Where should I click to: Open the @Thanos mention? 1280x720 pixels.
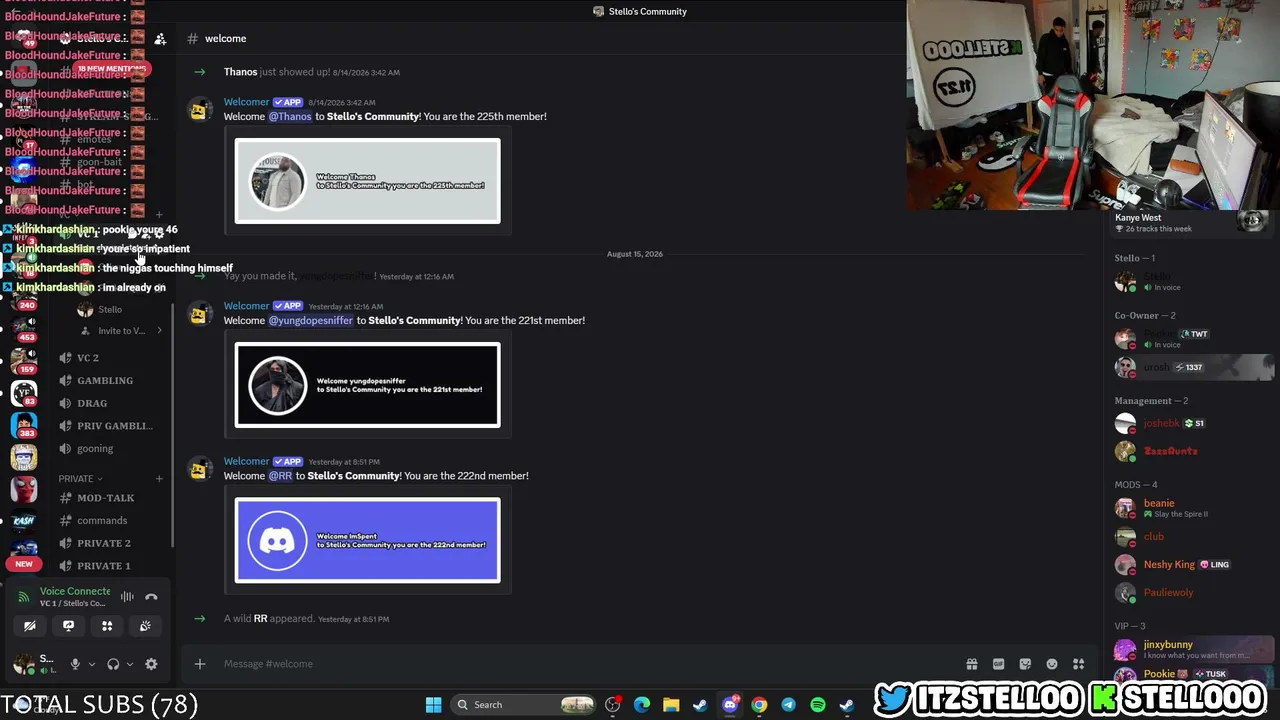[290, 117]
